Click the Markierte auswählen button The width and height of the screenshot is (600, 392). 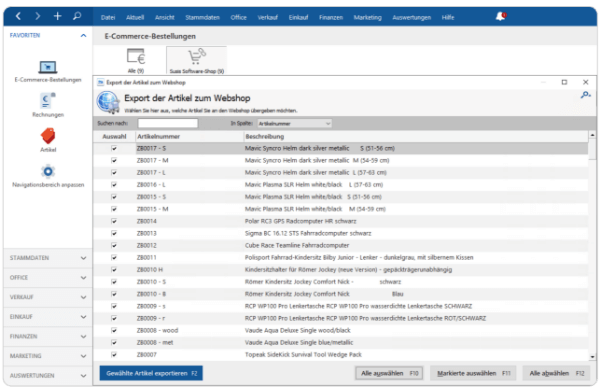(473, 373)
